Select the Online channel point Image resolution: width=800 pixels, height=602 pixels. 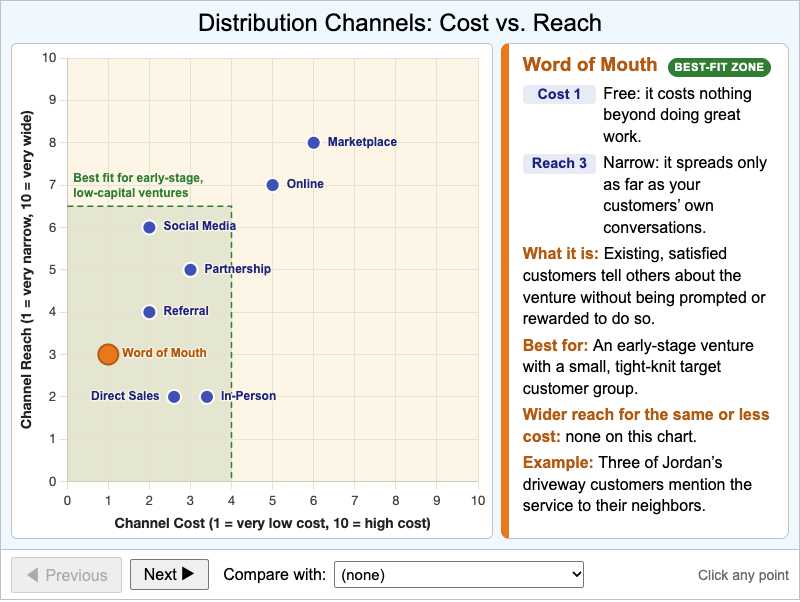pyautogui.click(x=272, y=185)
